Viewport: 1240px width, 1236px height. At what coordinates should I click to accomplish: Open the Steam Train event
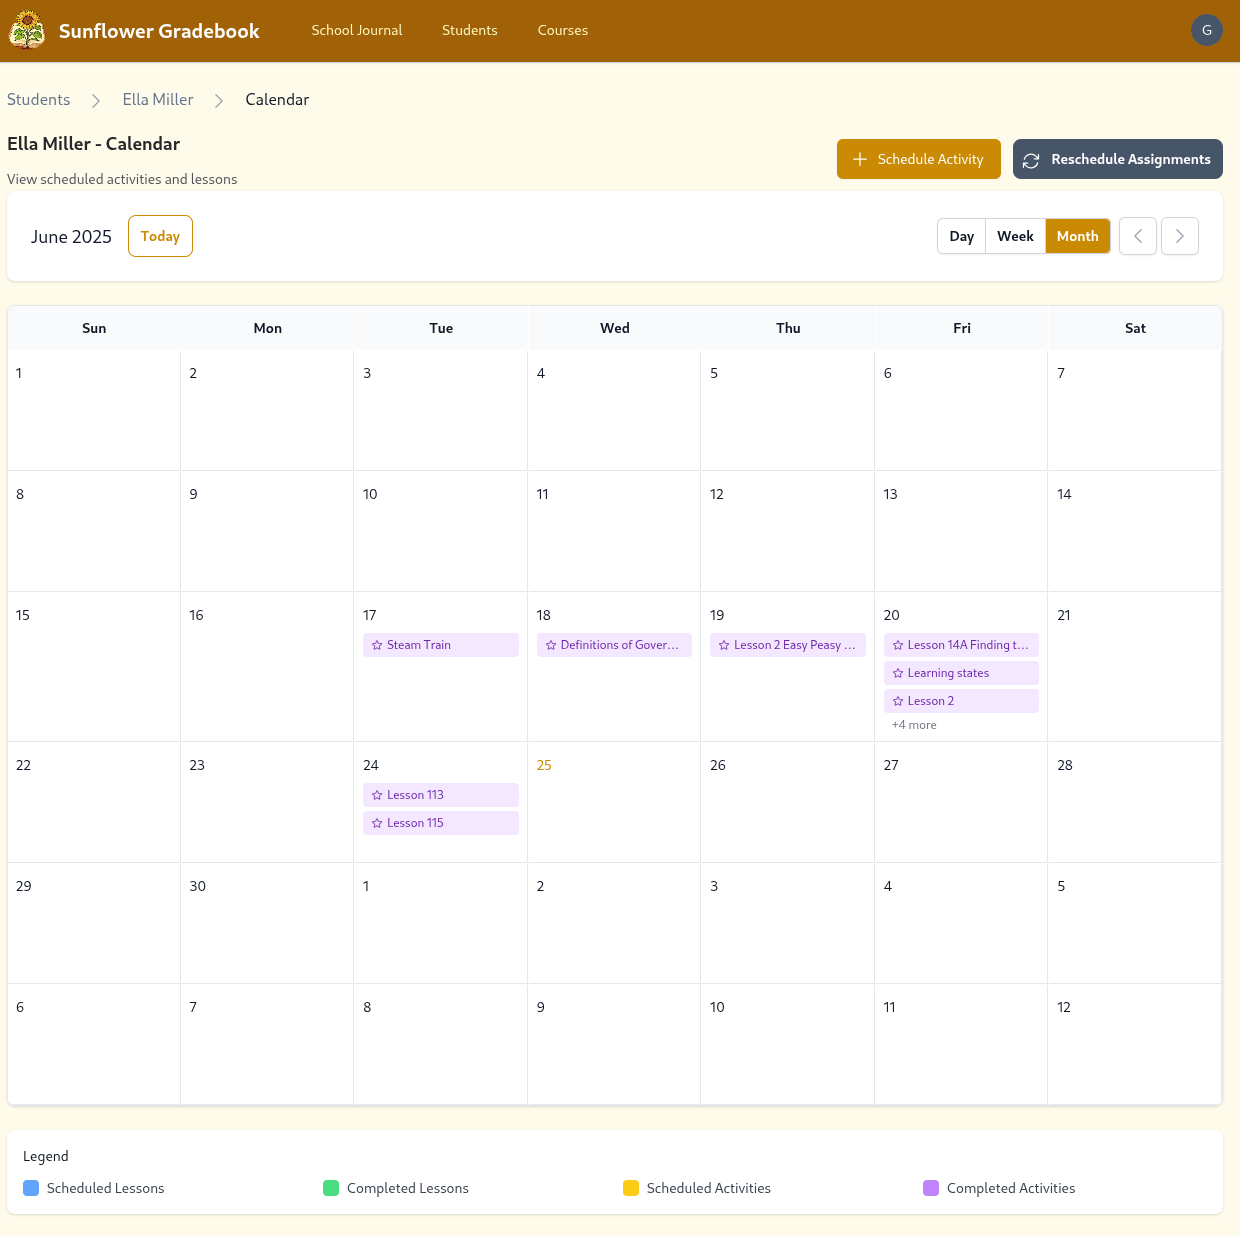441,645
